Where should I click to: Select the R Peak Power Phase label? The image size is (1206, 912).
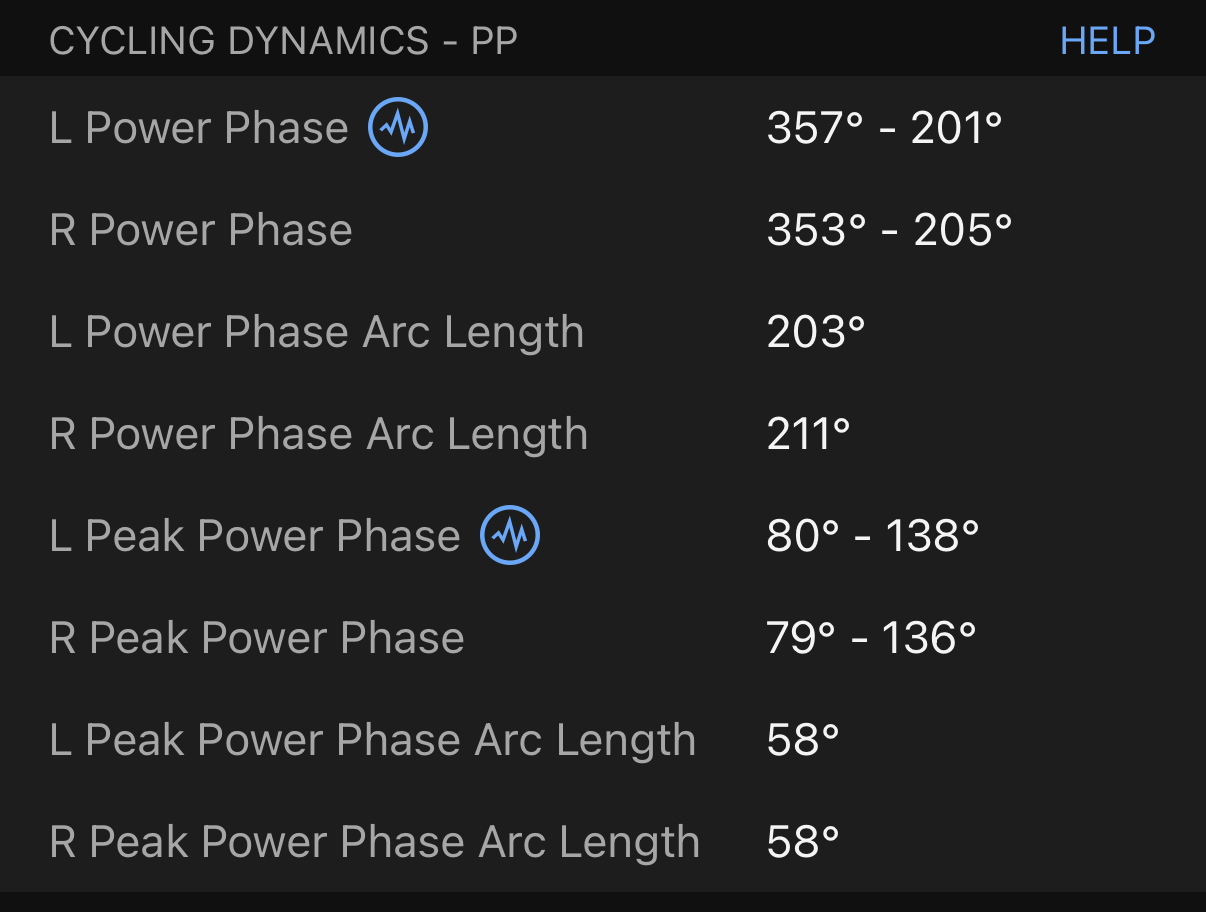[x=257, y=638]
